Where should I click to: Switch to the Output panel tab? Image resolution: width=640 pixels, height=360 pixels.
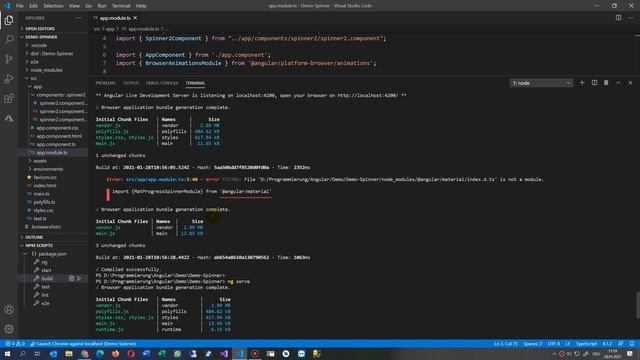pos(131,83)
